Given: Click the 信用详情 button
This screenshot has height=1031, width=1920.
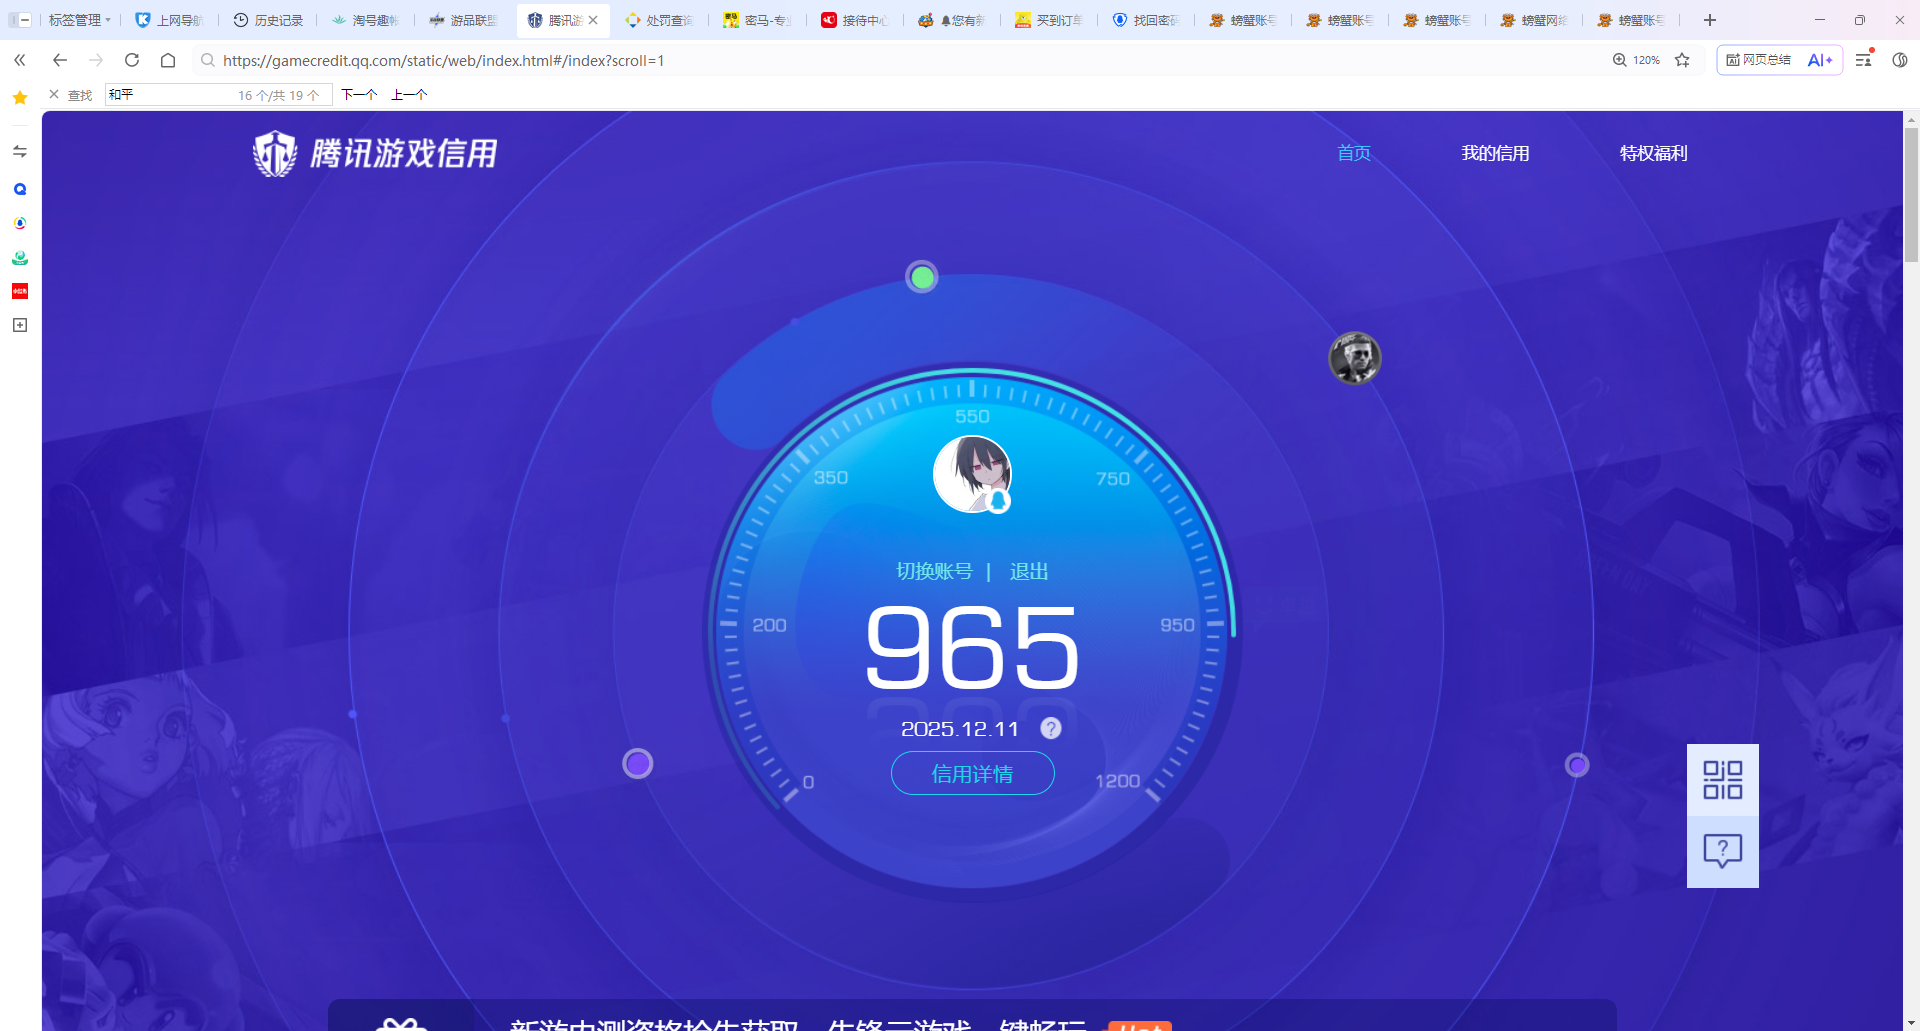Looking at the screenshot, I should coord(972,774).
